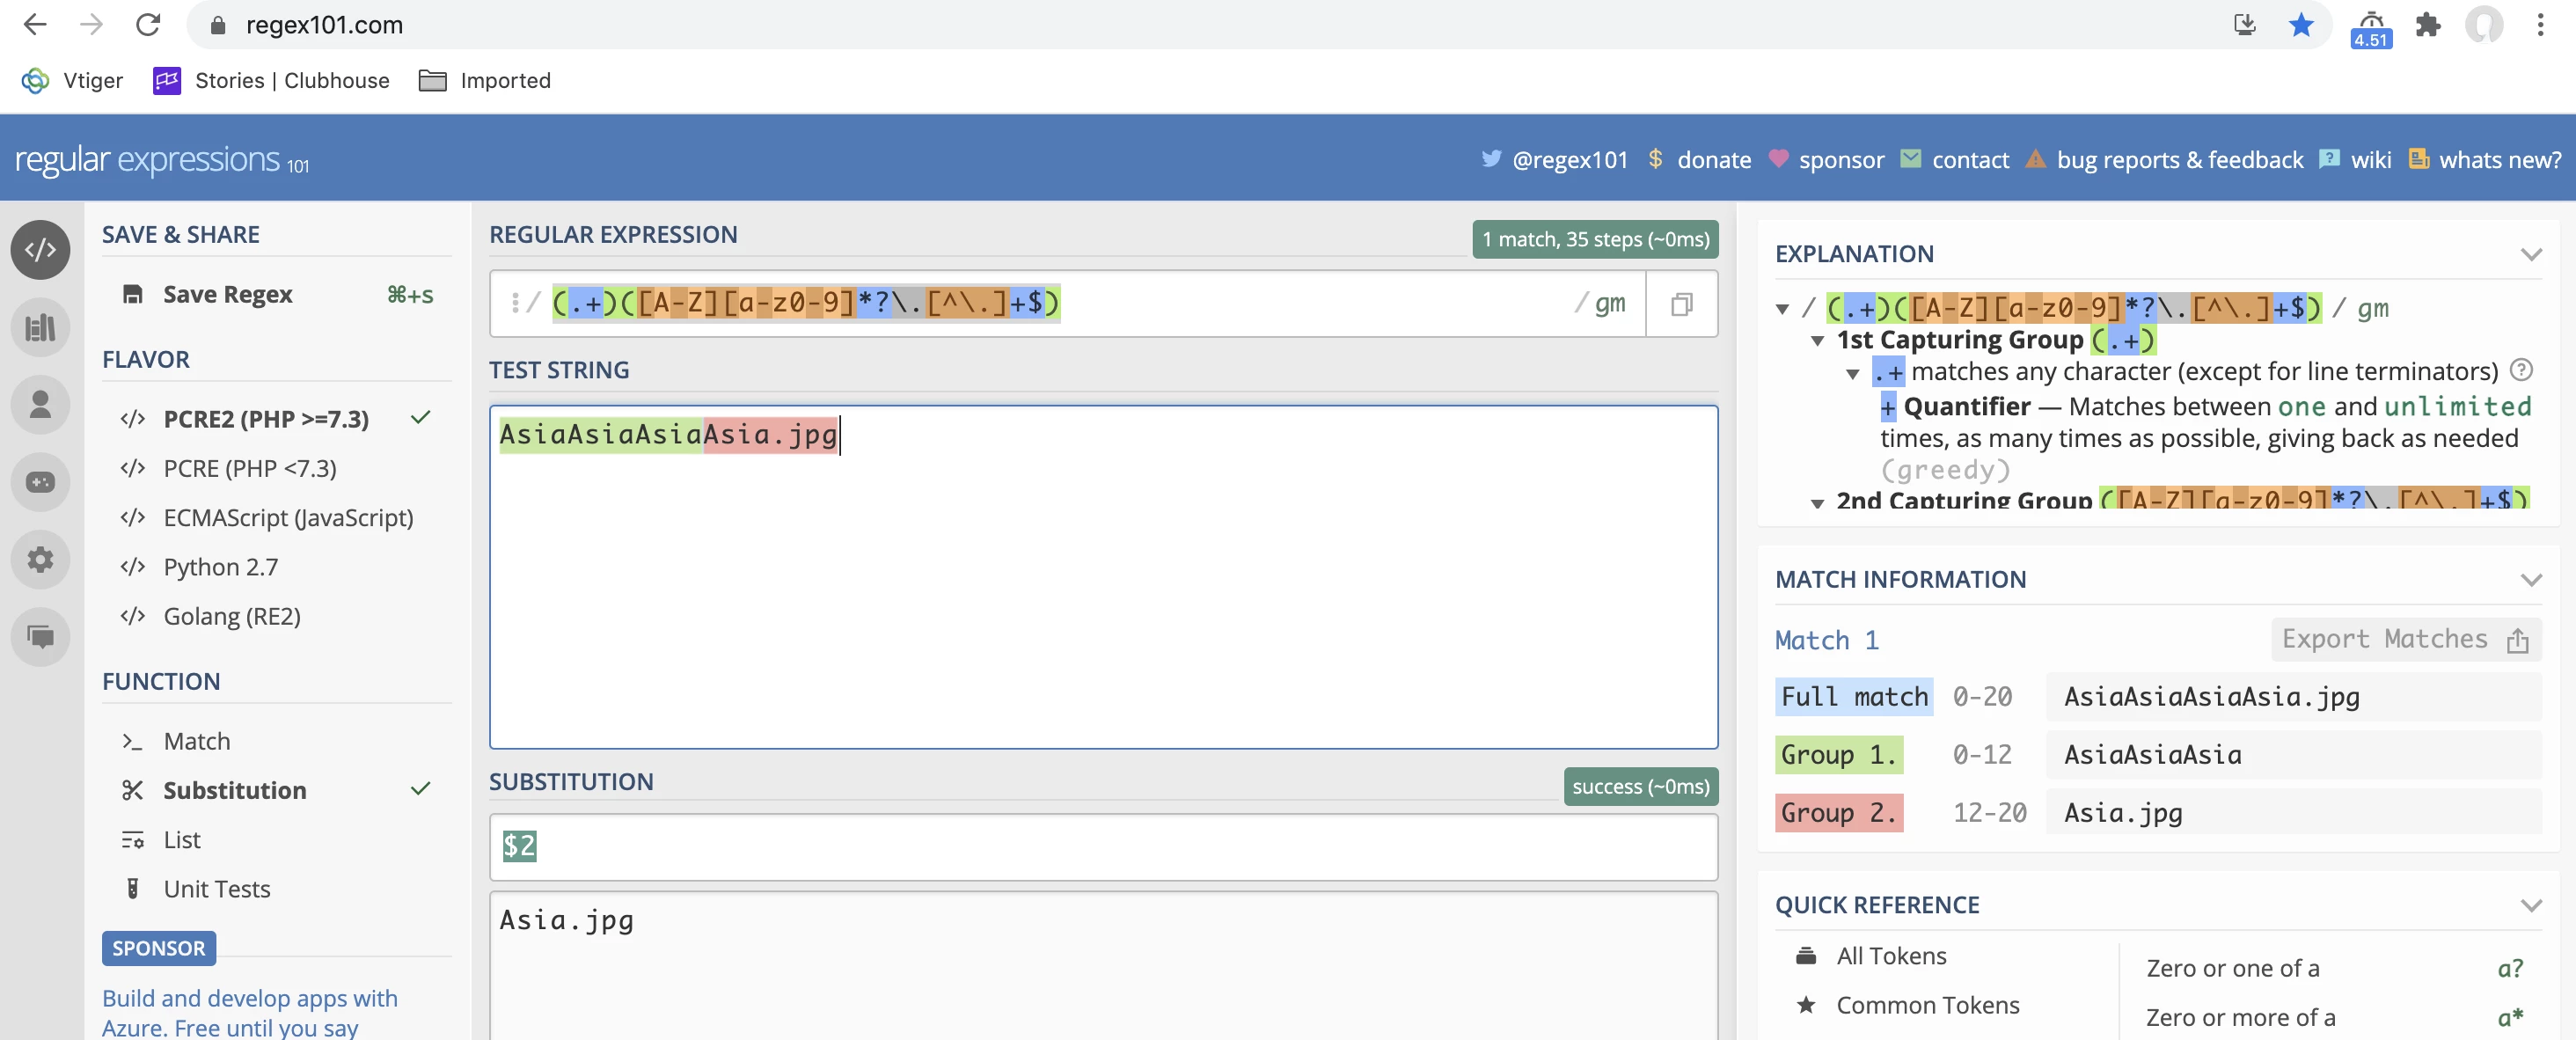Choose the Golang (RE2) flavor

pyautogui.click(x=231, y=616)
